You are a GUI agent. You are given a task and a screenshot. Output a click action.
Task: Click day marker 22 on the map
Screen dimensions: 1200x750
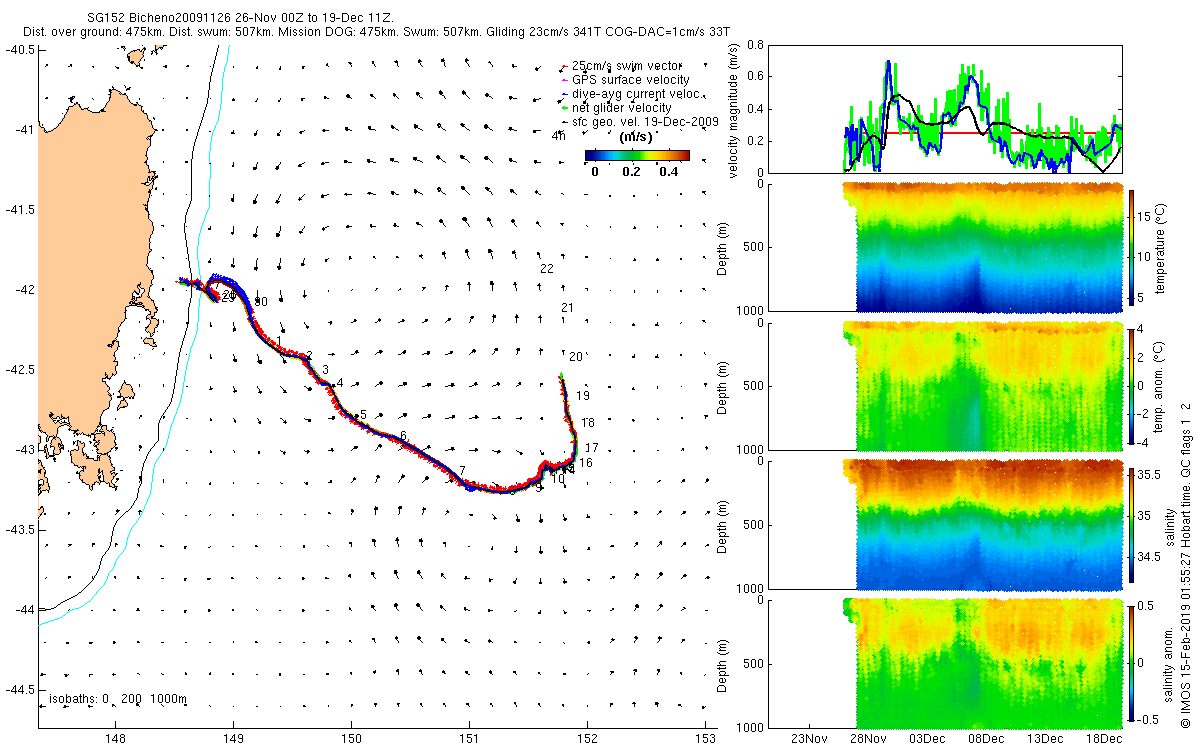(547, 269)
